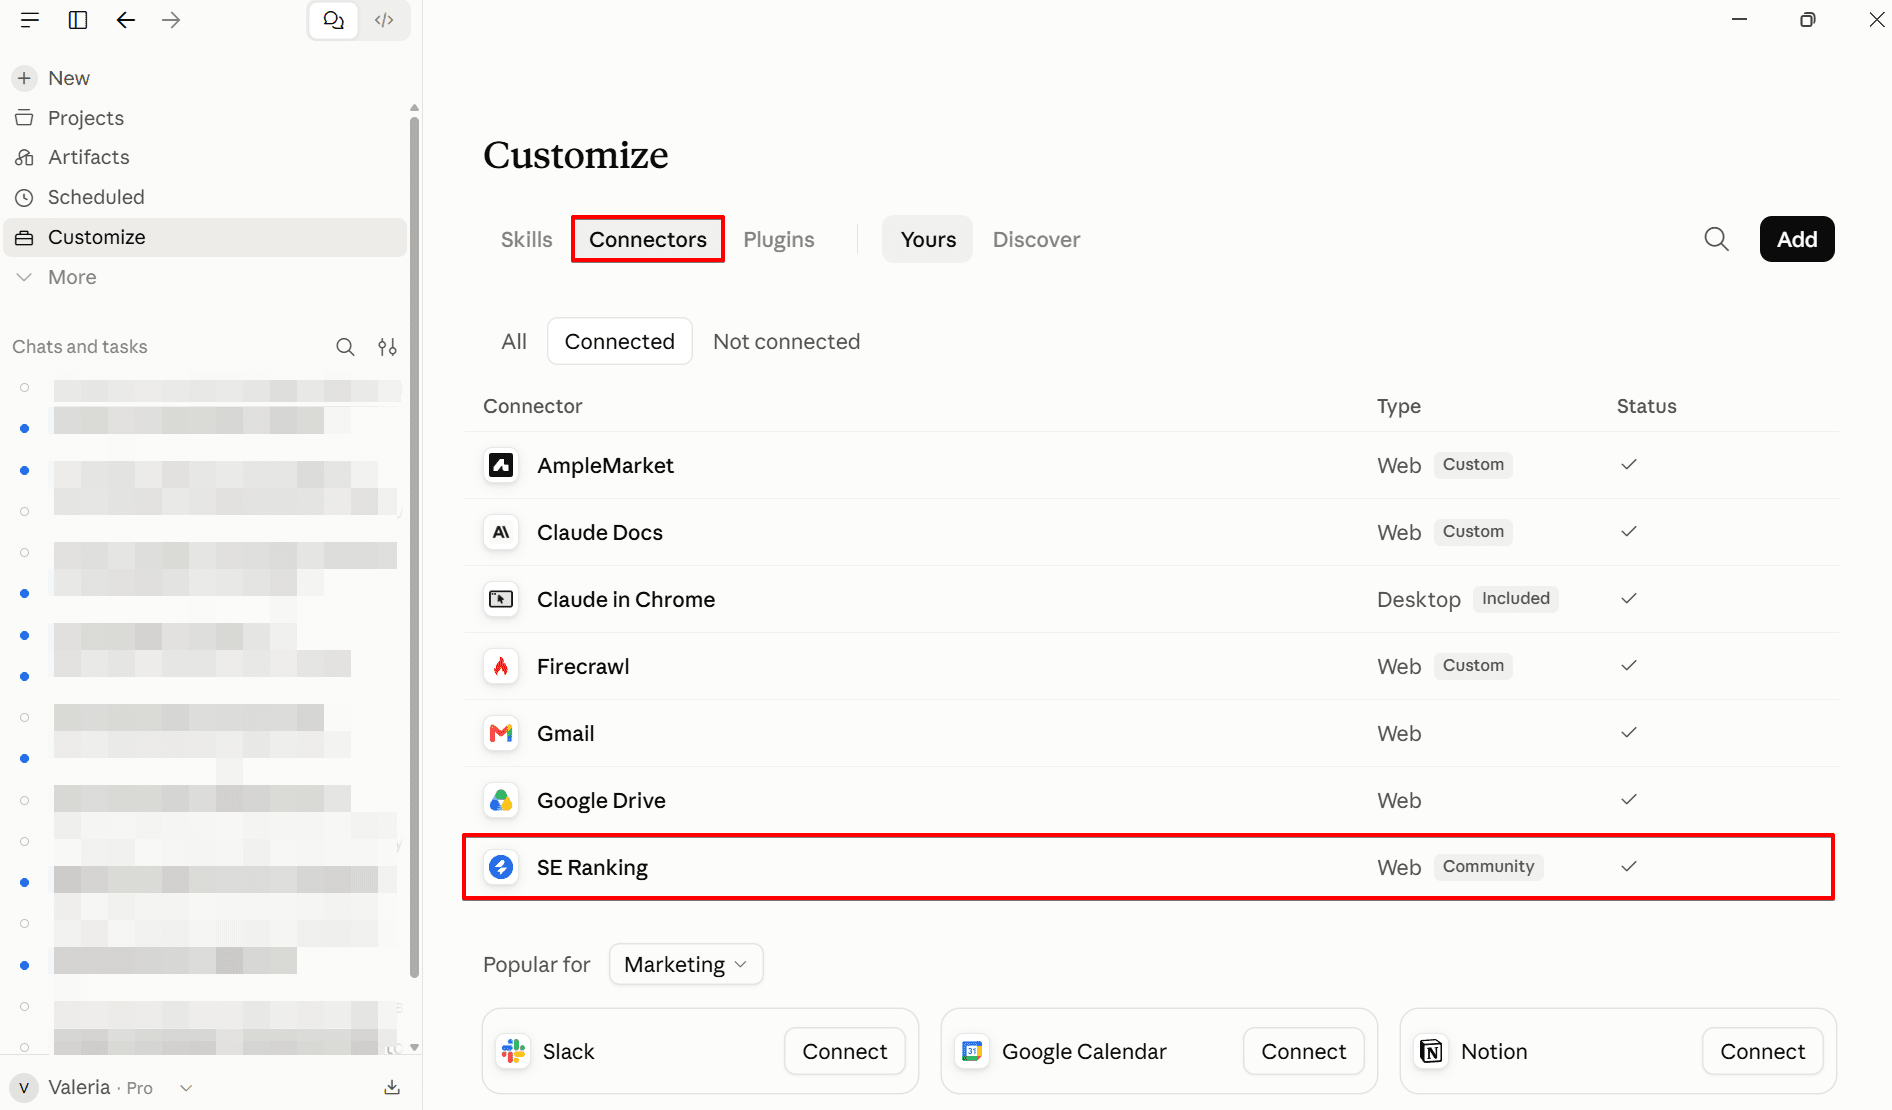Click the download icon in sidebar footer

pos(392,1087)
